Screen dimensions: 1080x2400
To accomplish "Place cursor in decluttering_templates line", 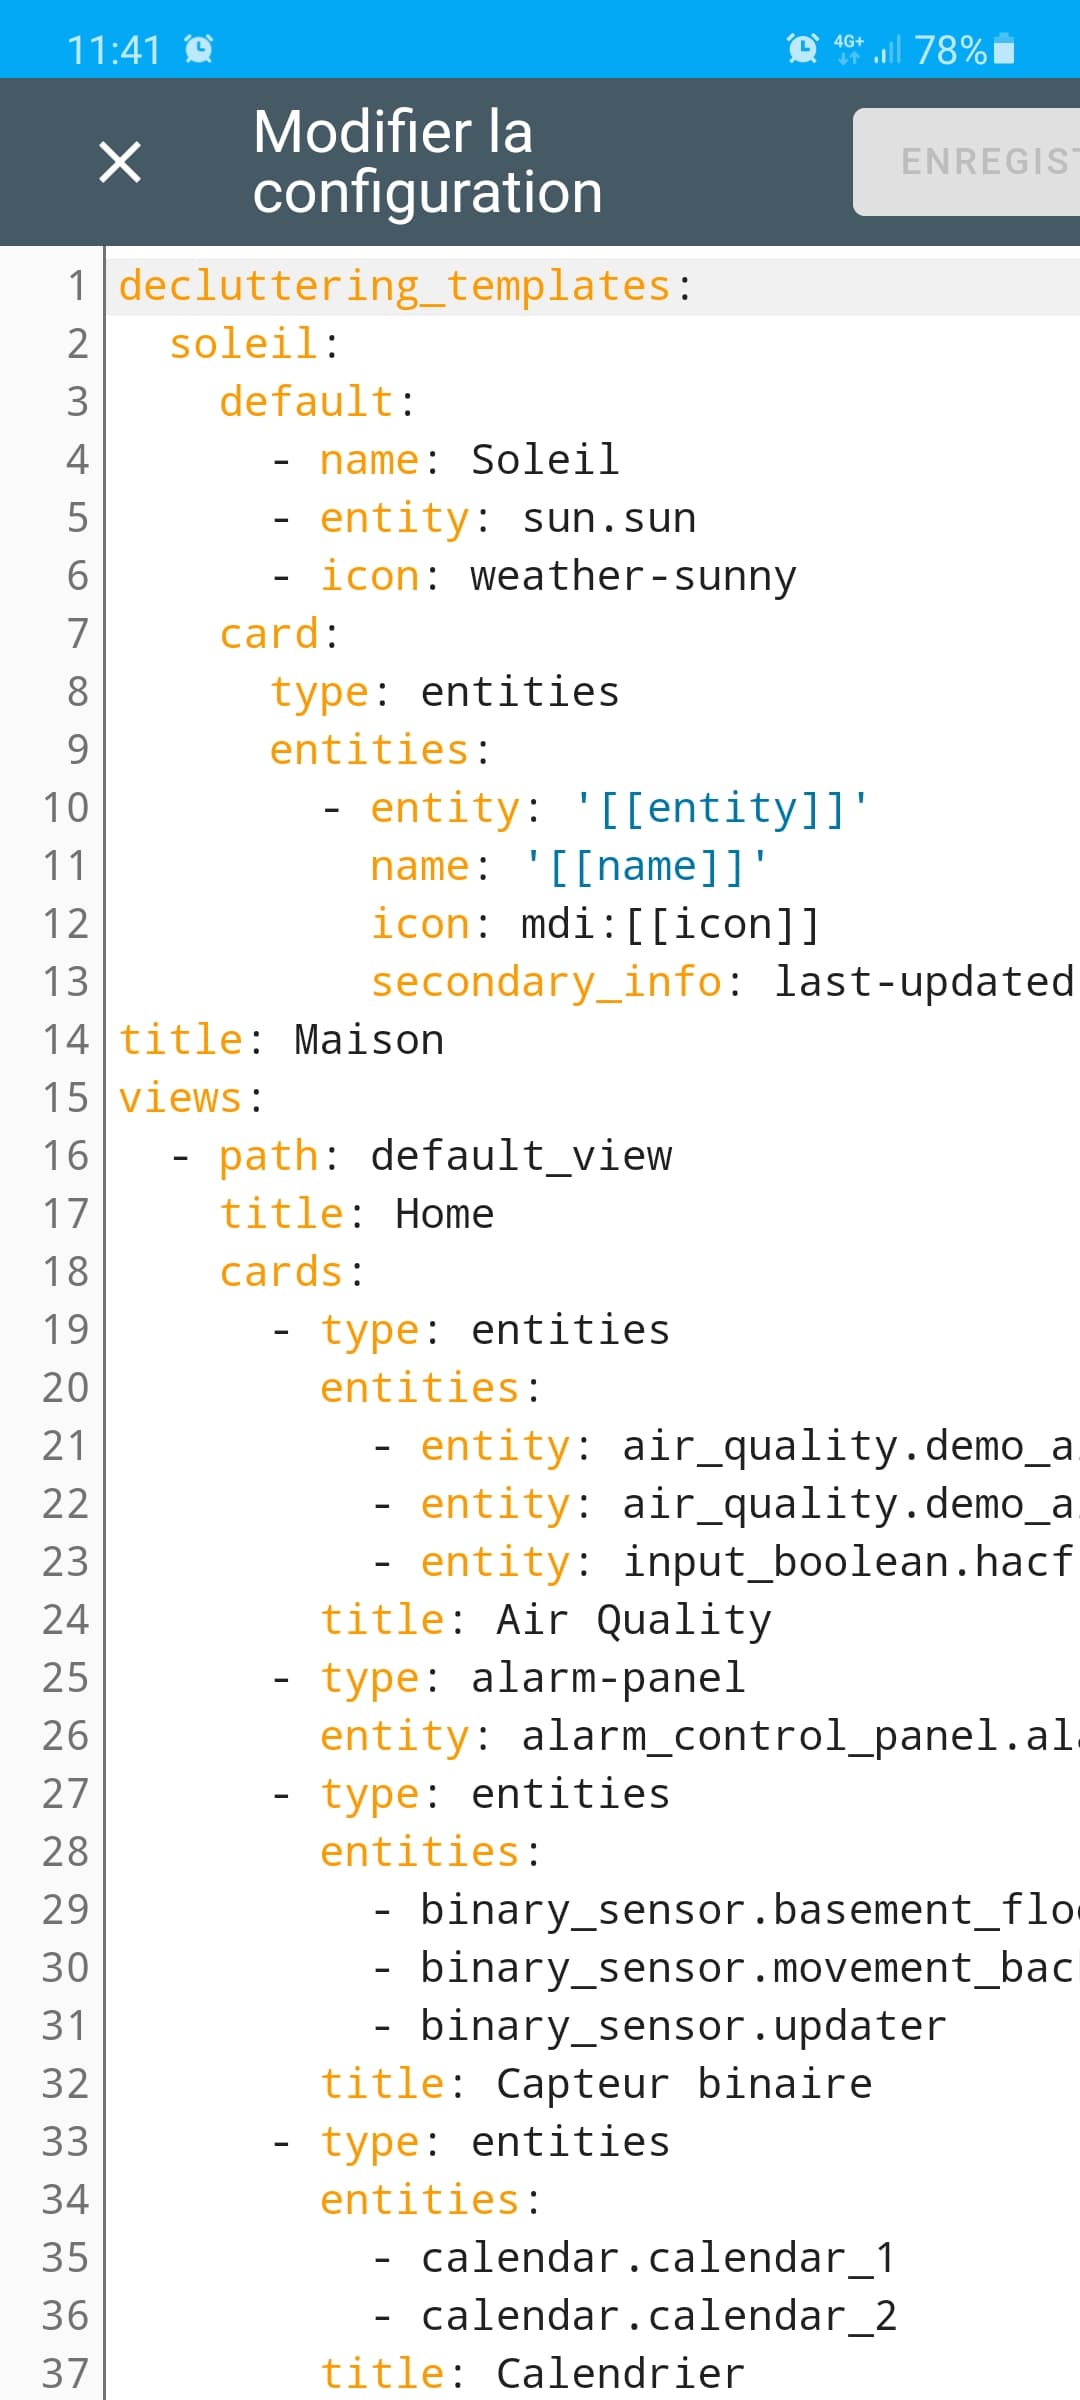I will (394, 287).
